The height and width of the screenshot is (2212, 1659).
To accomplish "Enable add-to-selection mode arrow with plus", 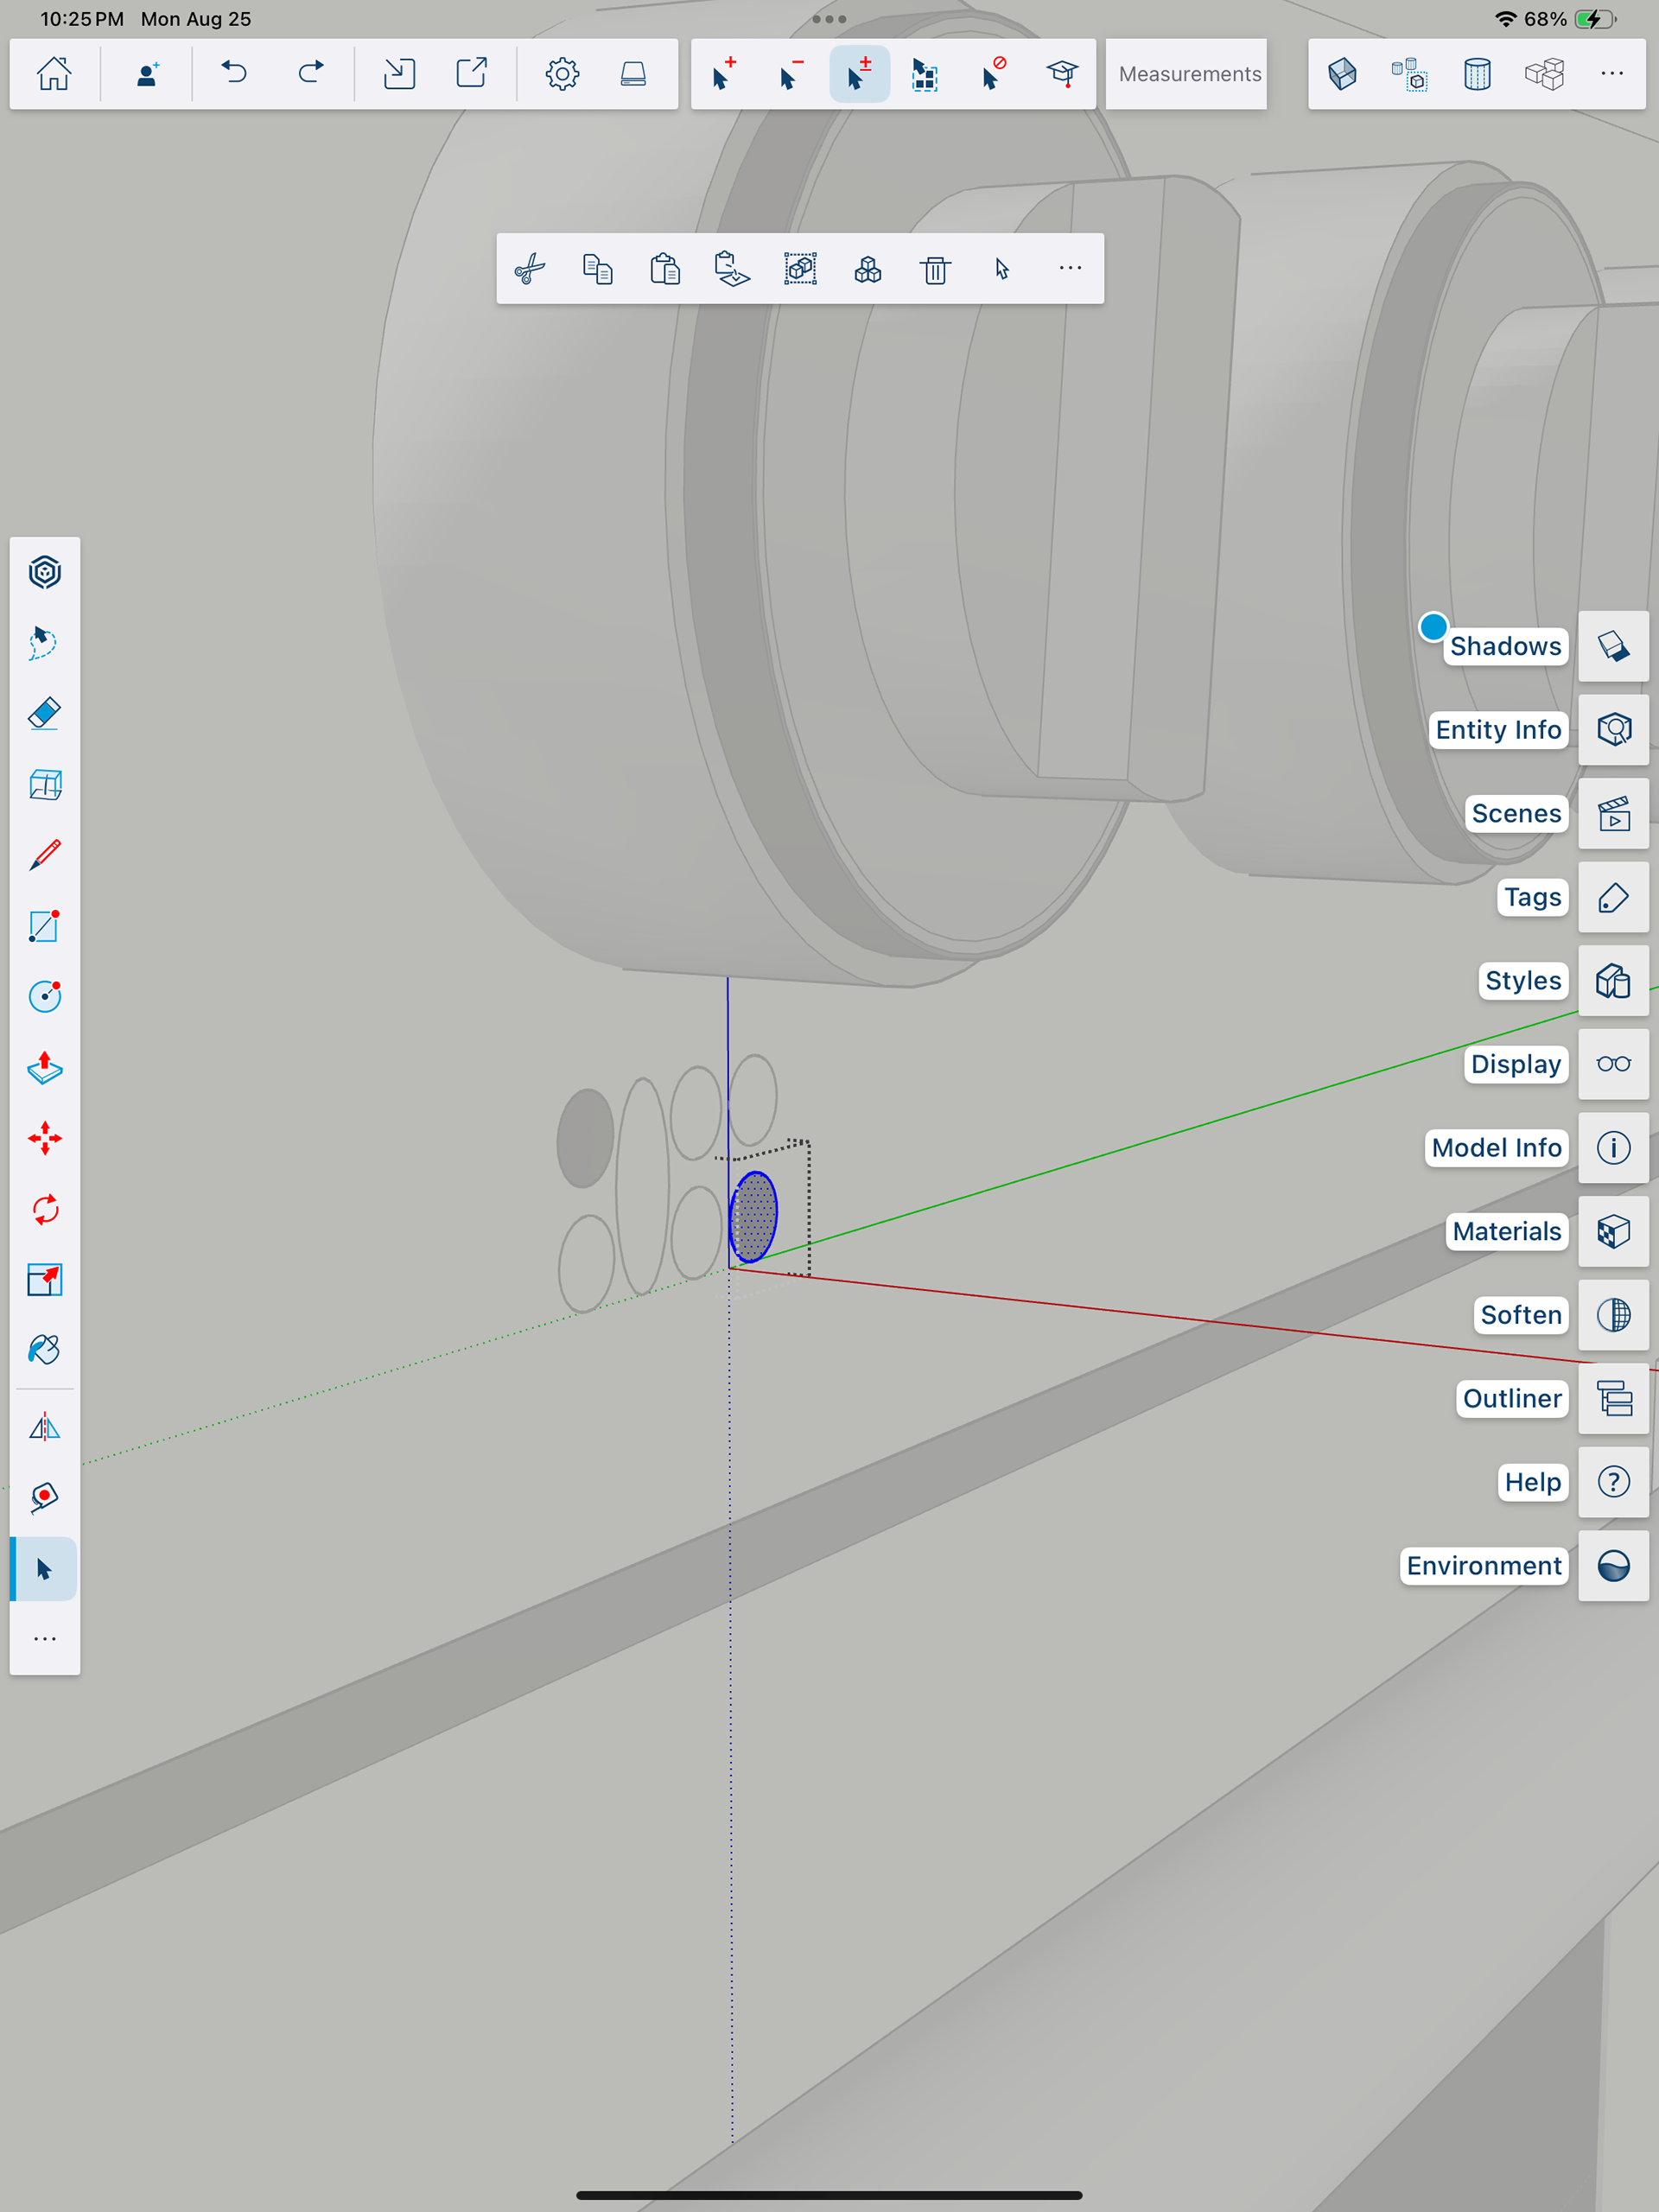I will (724, 74).
